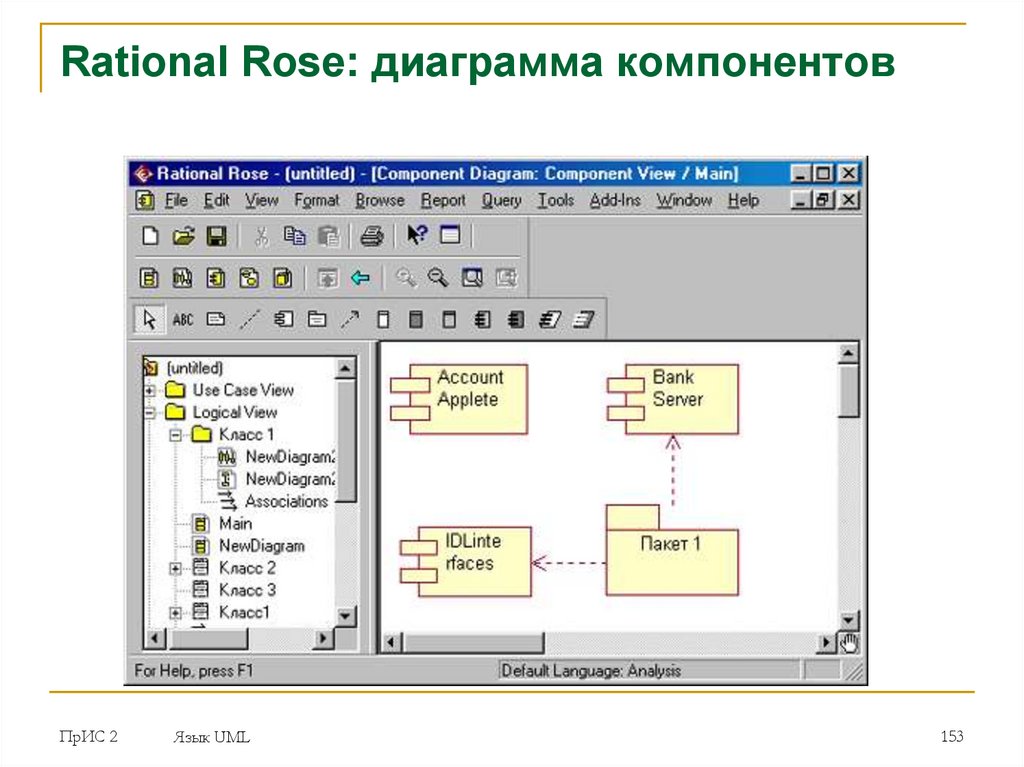Click the Cut scissors icon
The width and height of the screenshot is (1024, 767).
pyautogui.click(x=261, y=236)
